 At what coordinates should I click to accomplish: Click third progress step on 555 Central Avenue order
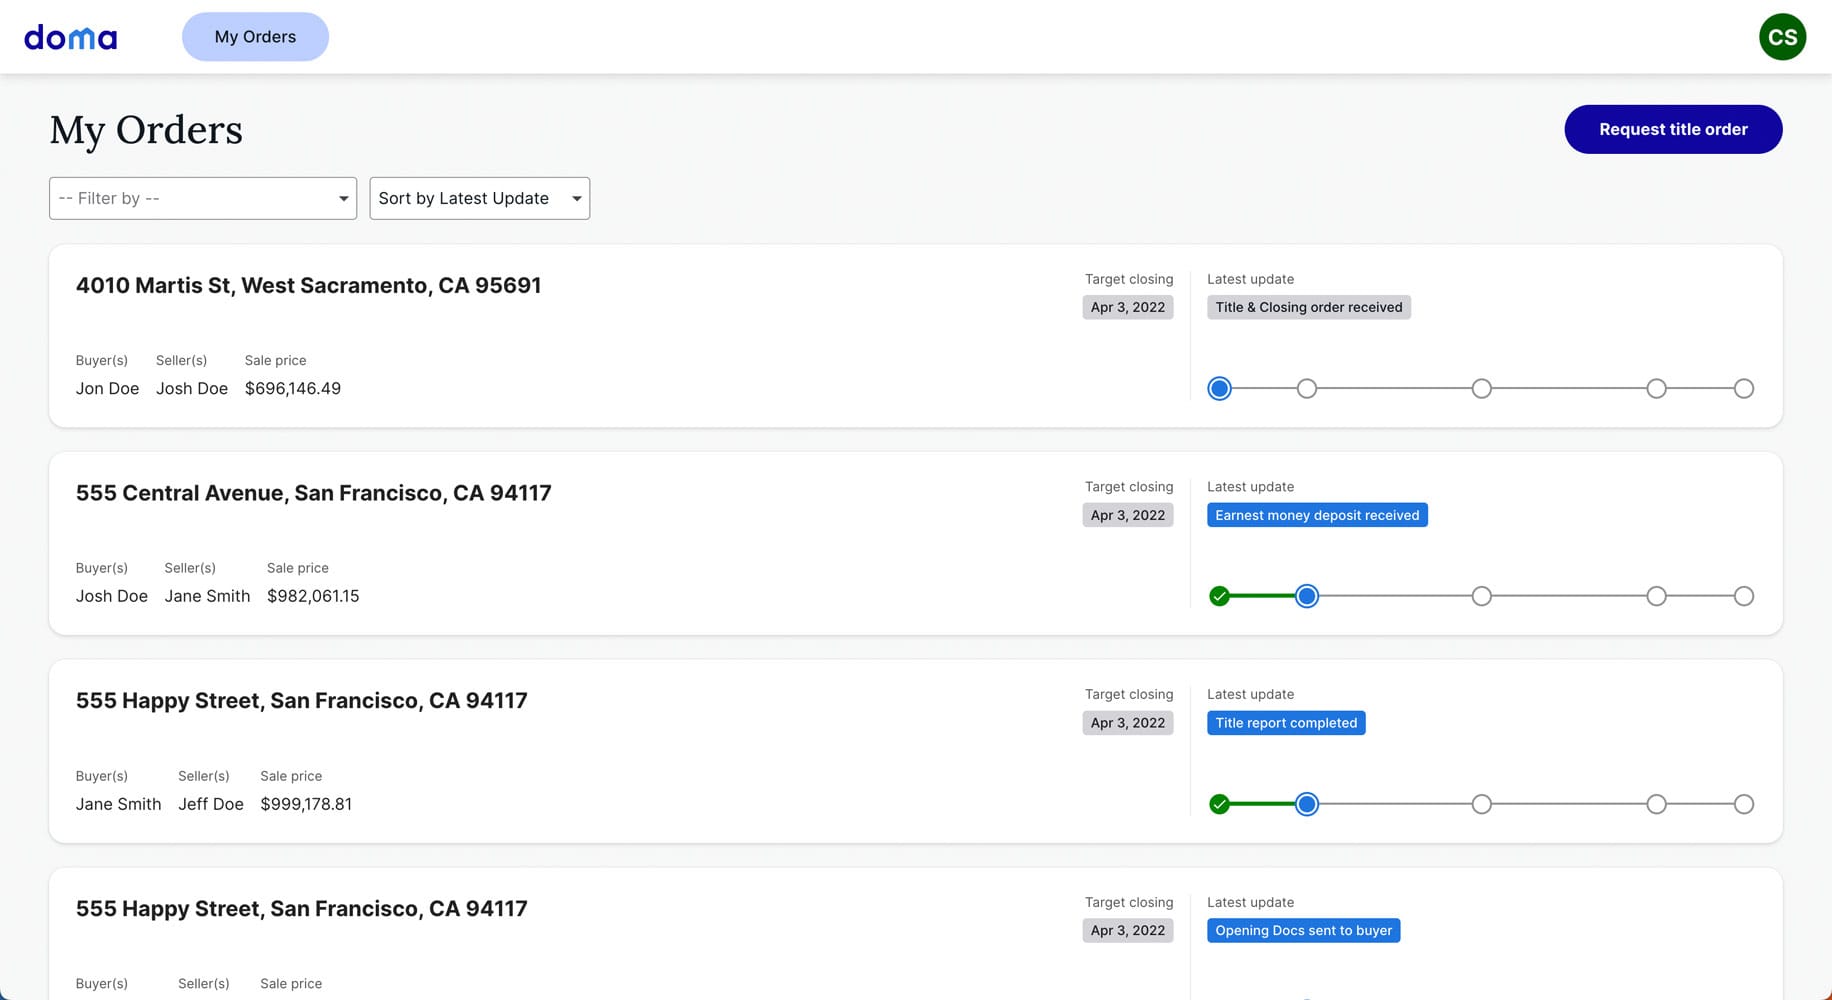tap(1481, 596)
